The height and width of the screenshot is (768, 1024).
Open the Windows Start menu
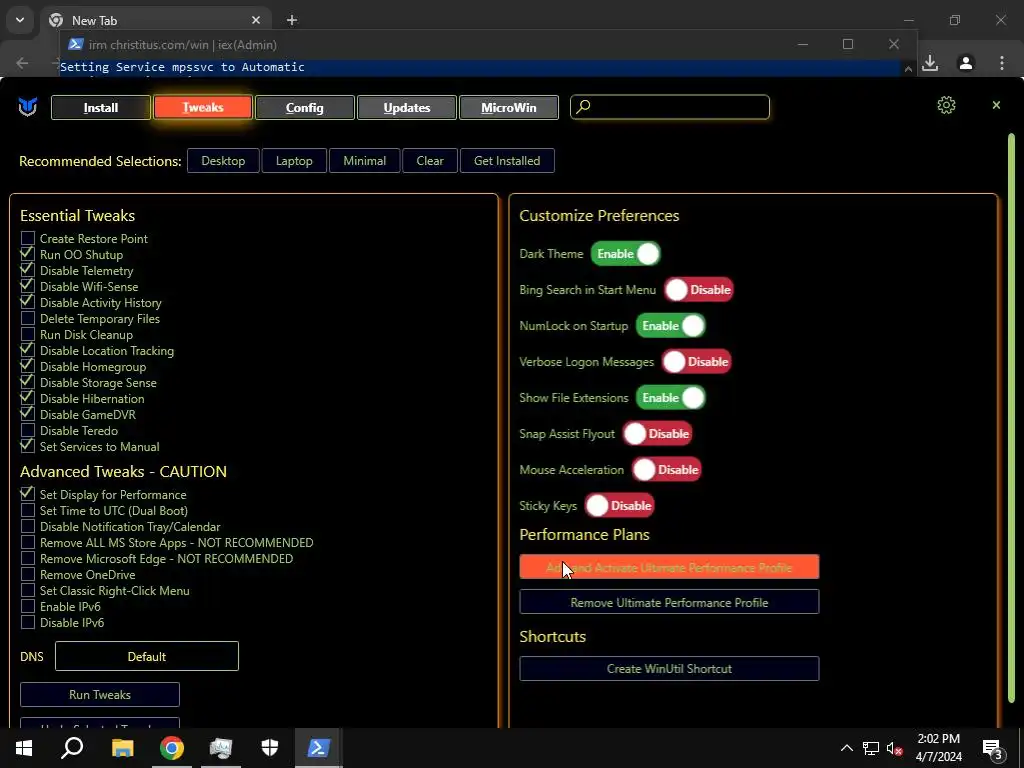click(x=24, y=748)
